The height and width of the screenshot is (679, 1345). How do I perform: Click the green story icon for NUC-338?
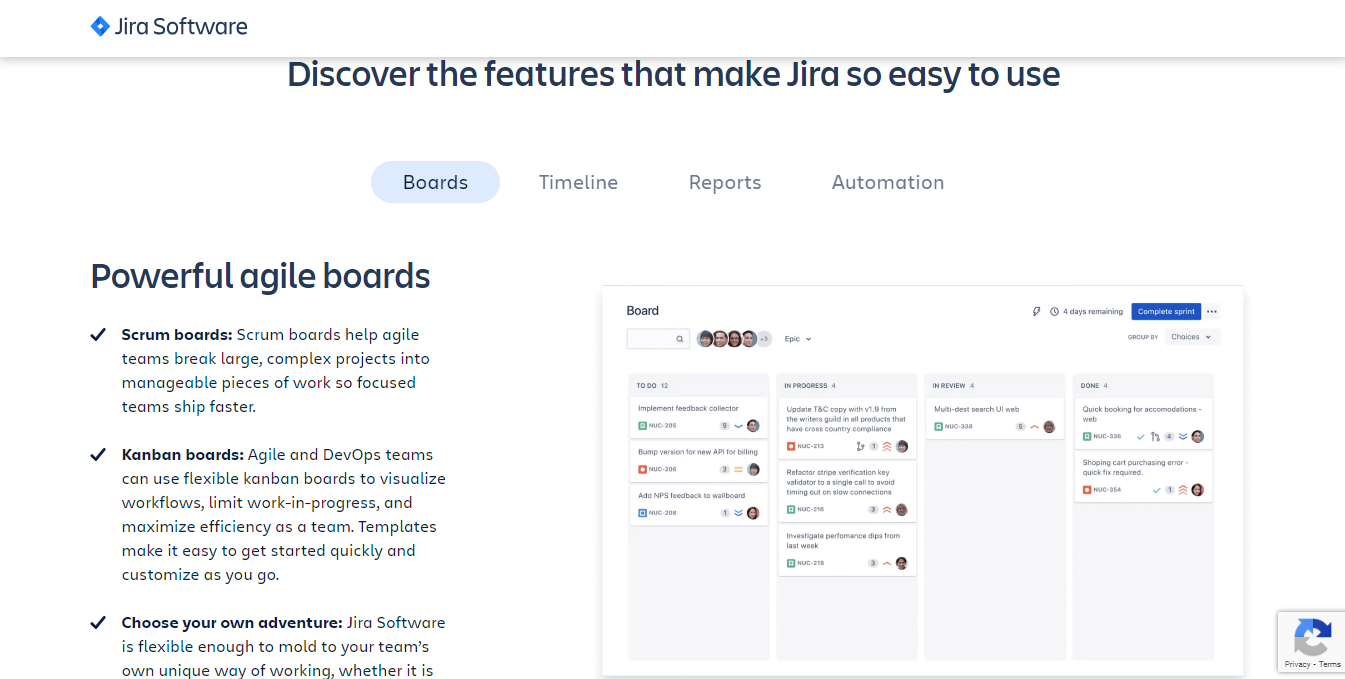click(x=938, y=426)
